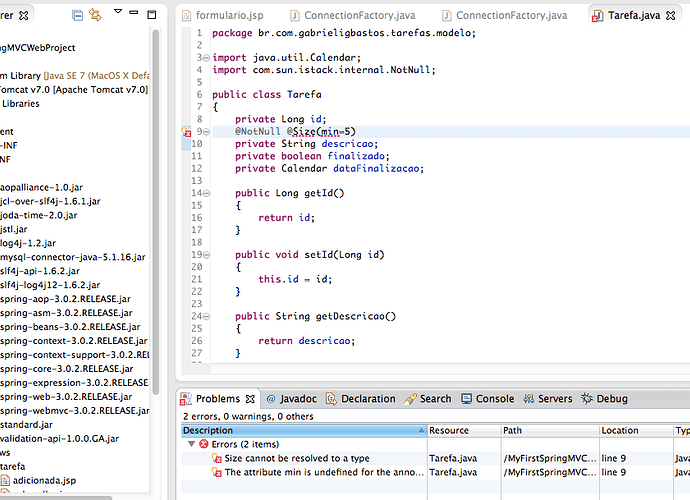Collapse the getId method at line 14
690x500 pixels.
tap(205, 193)
